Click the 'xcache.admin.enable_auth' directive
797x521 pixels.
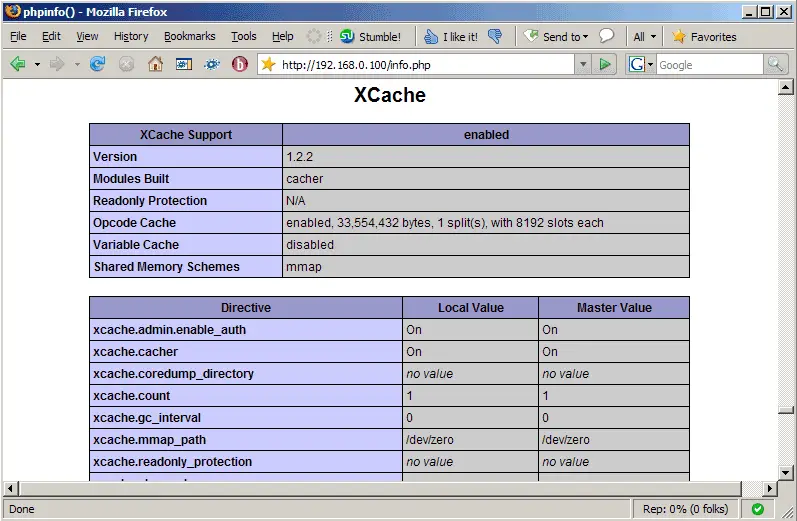pyautogui.click(x=169, y=330)
